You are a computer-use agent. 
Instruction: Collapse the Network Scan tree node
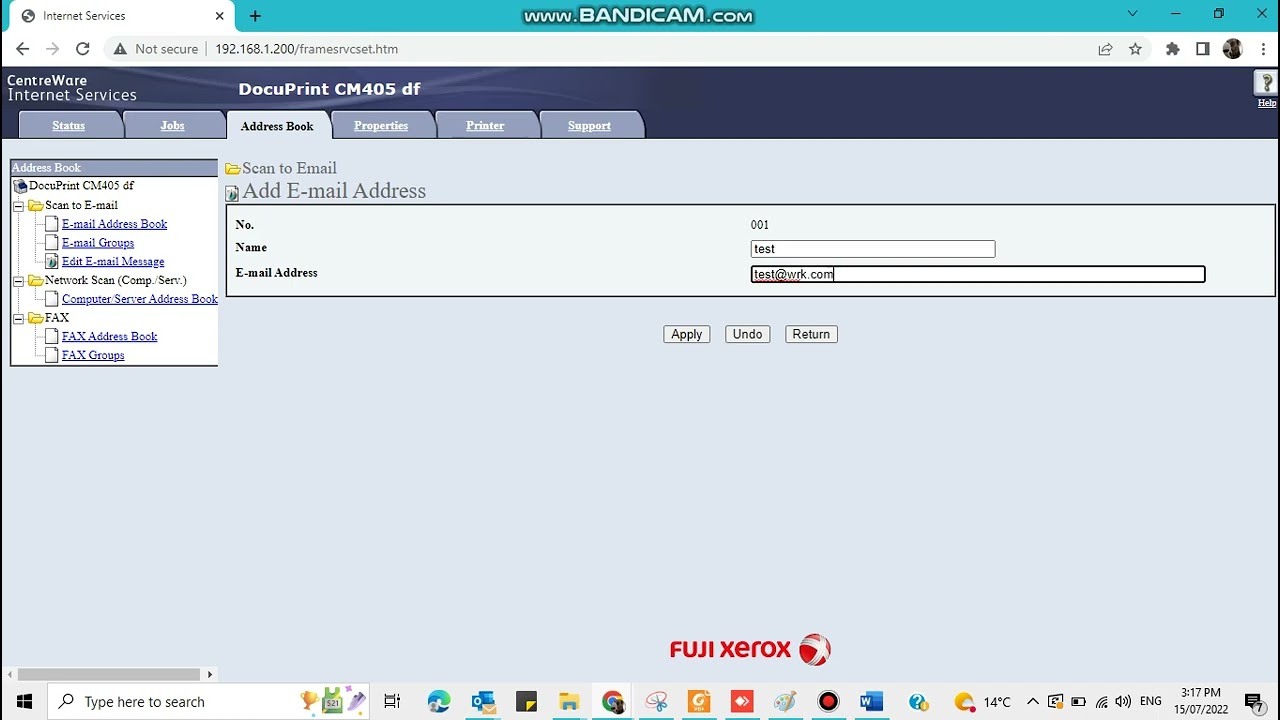[x=18, y=281]
